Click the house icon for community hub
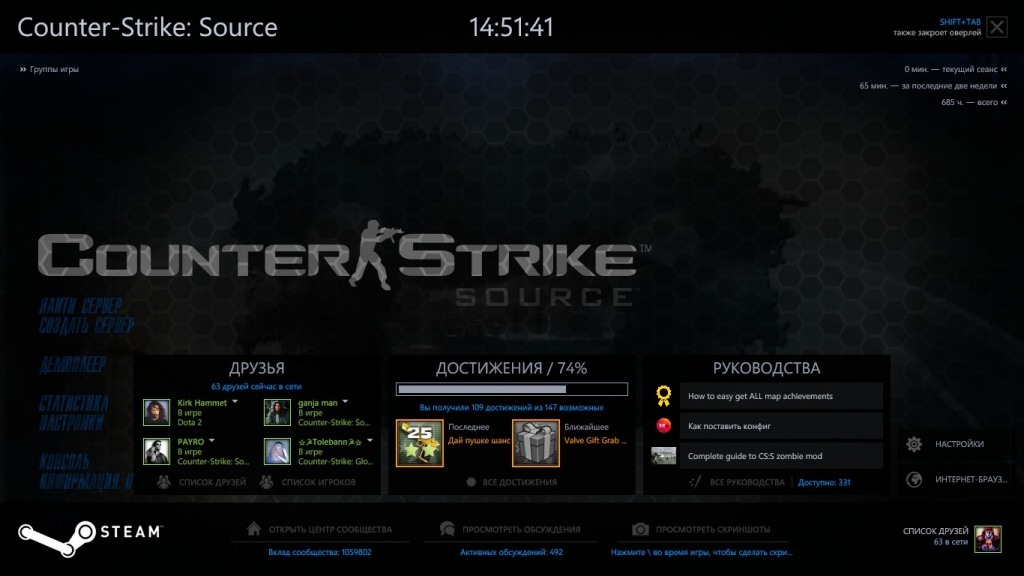The width and height of the screenshot is (1024, 576). click(254, 529)
